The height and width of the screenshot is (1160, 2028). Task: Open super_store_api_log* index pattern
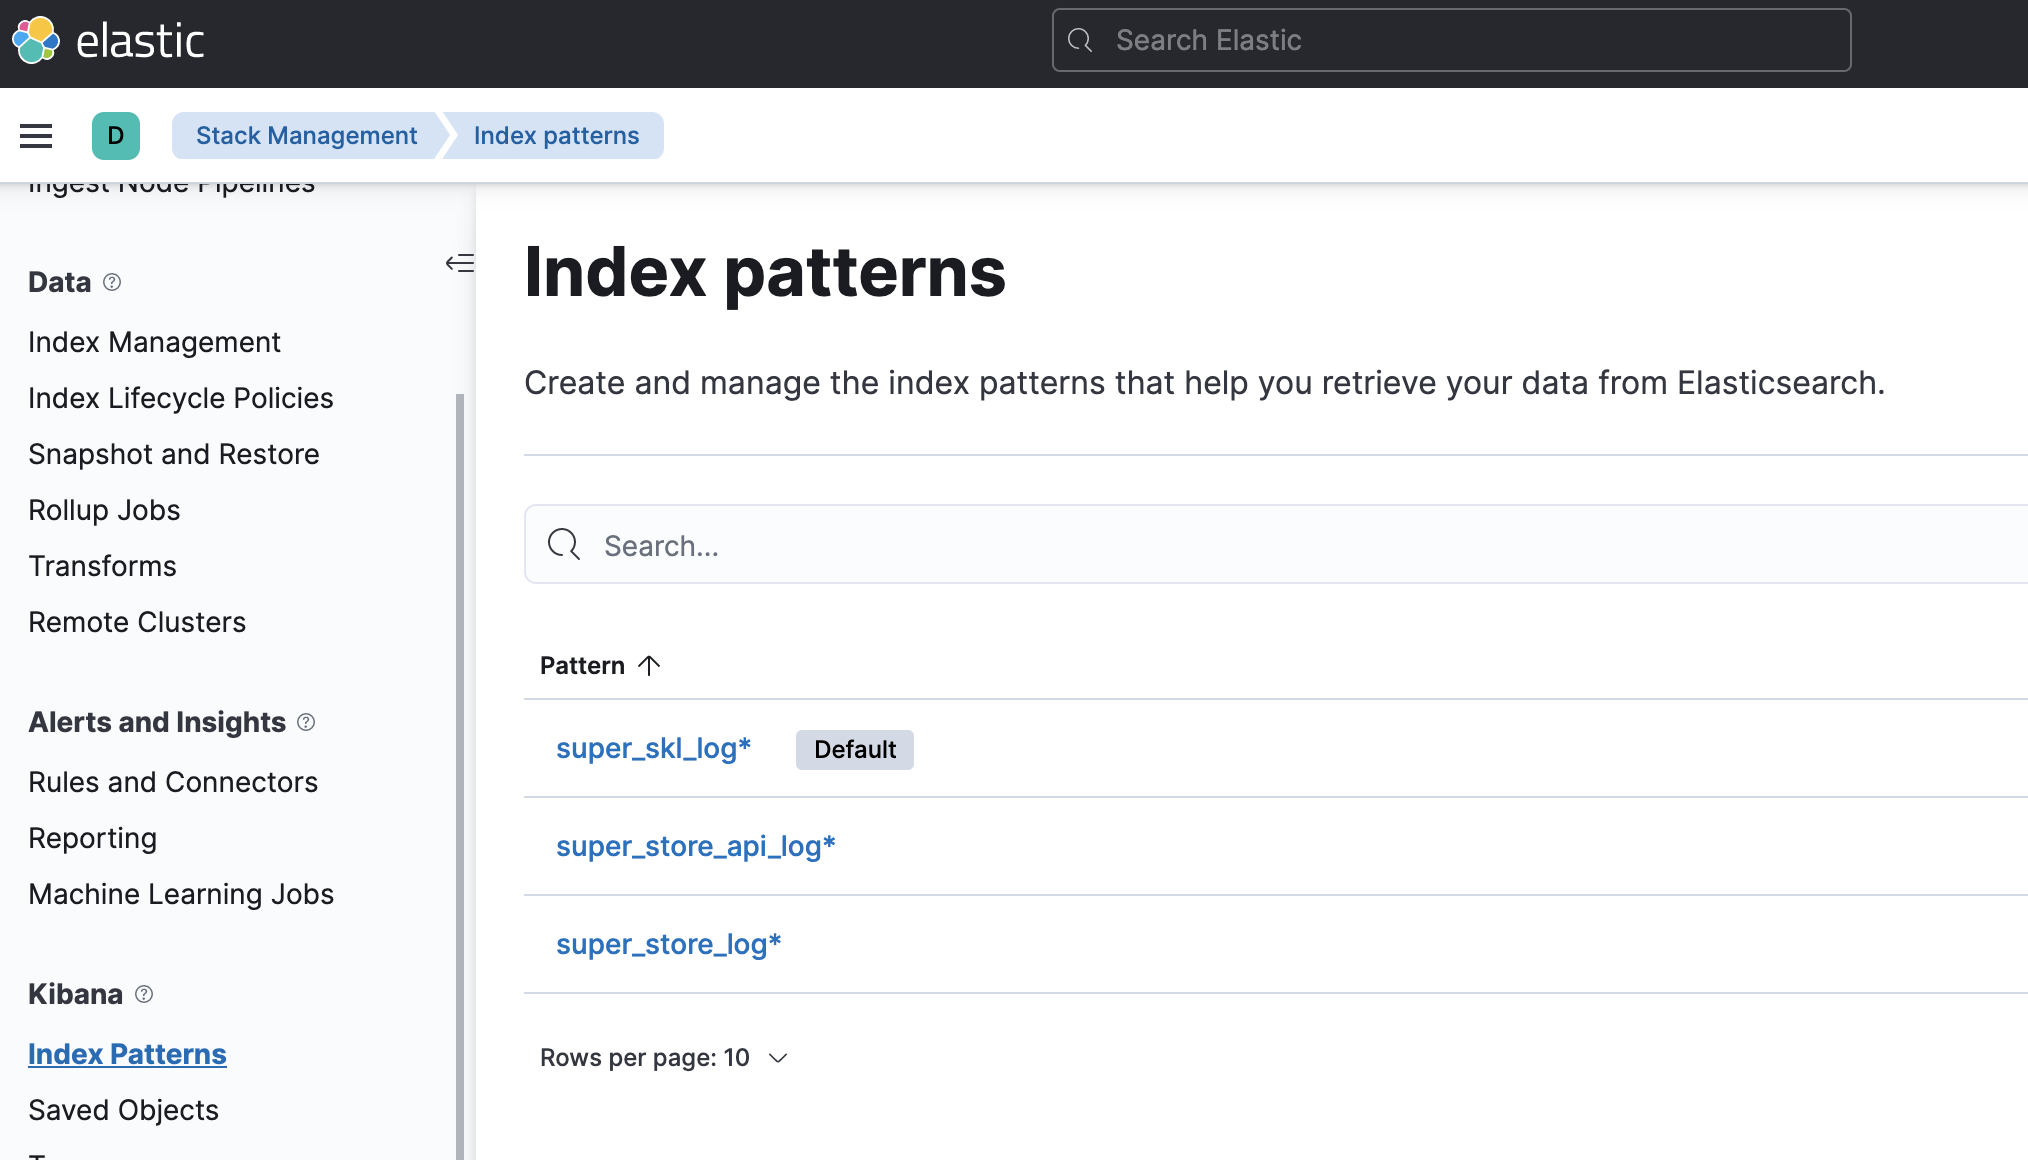pos(695,846)
